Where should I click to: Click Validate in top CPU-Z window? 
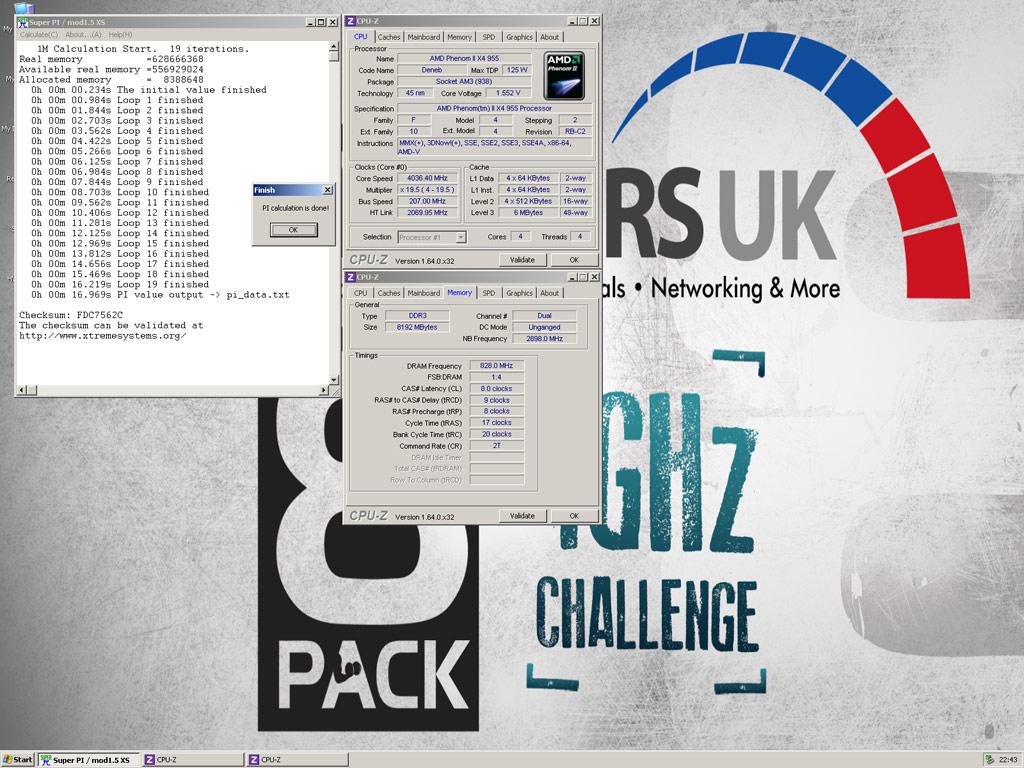click(522, 260)
